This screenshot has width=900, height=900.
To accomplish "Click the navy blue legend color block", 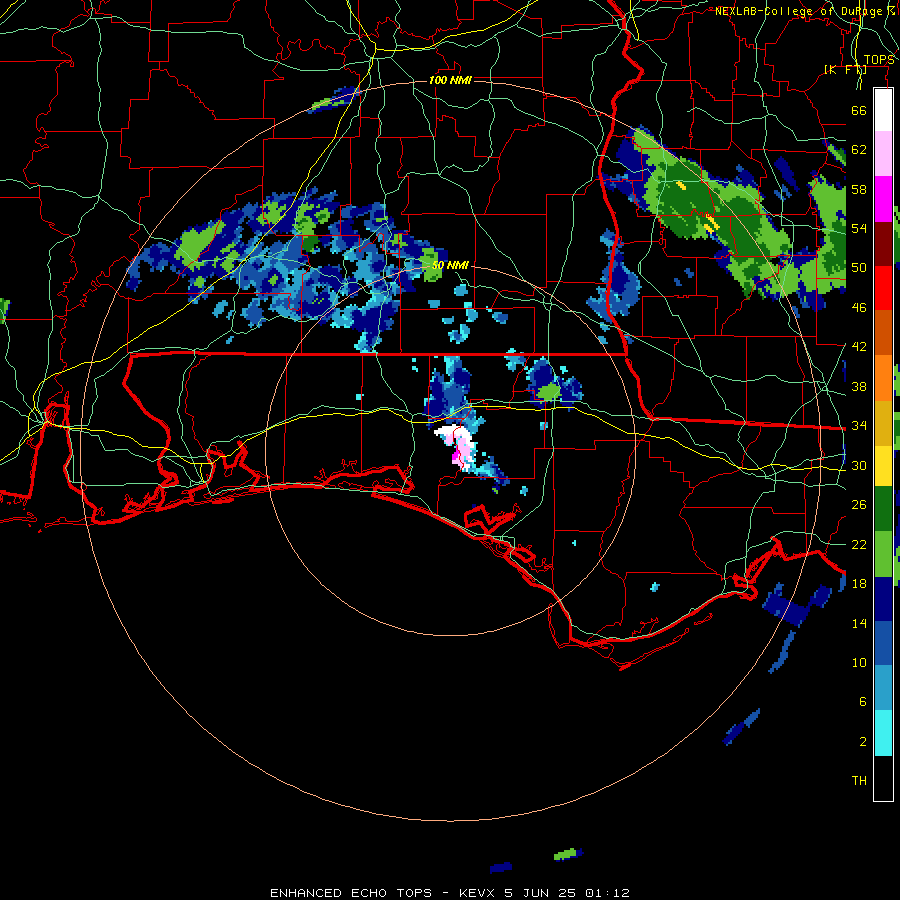I will pos(883,599).
